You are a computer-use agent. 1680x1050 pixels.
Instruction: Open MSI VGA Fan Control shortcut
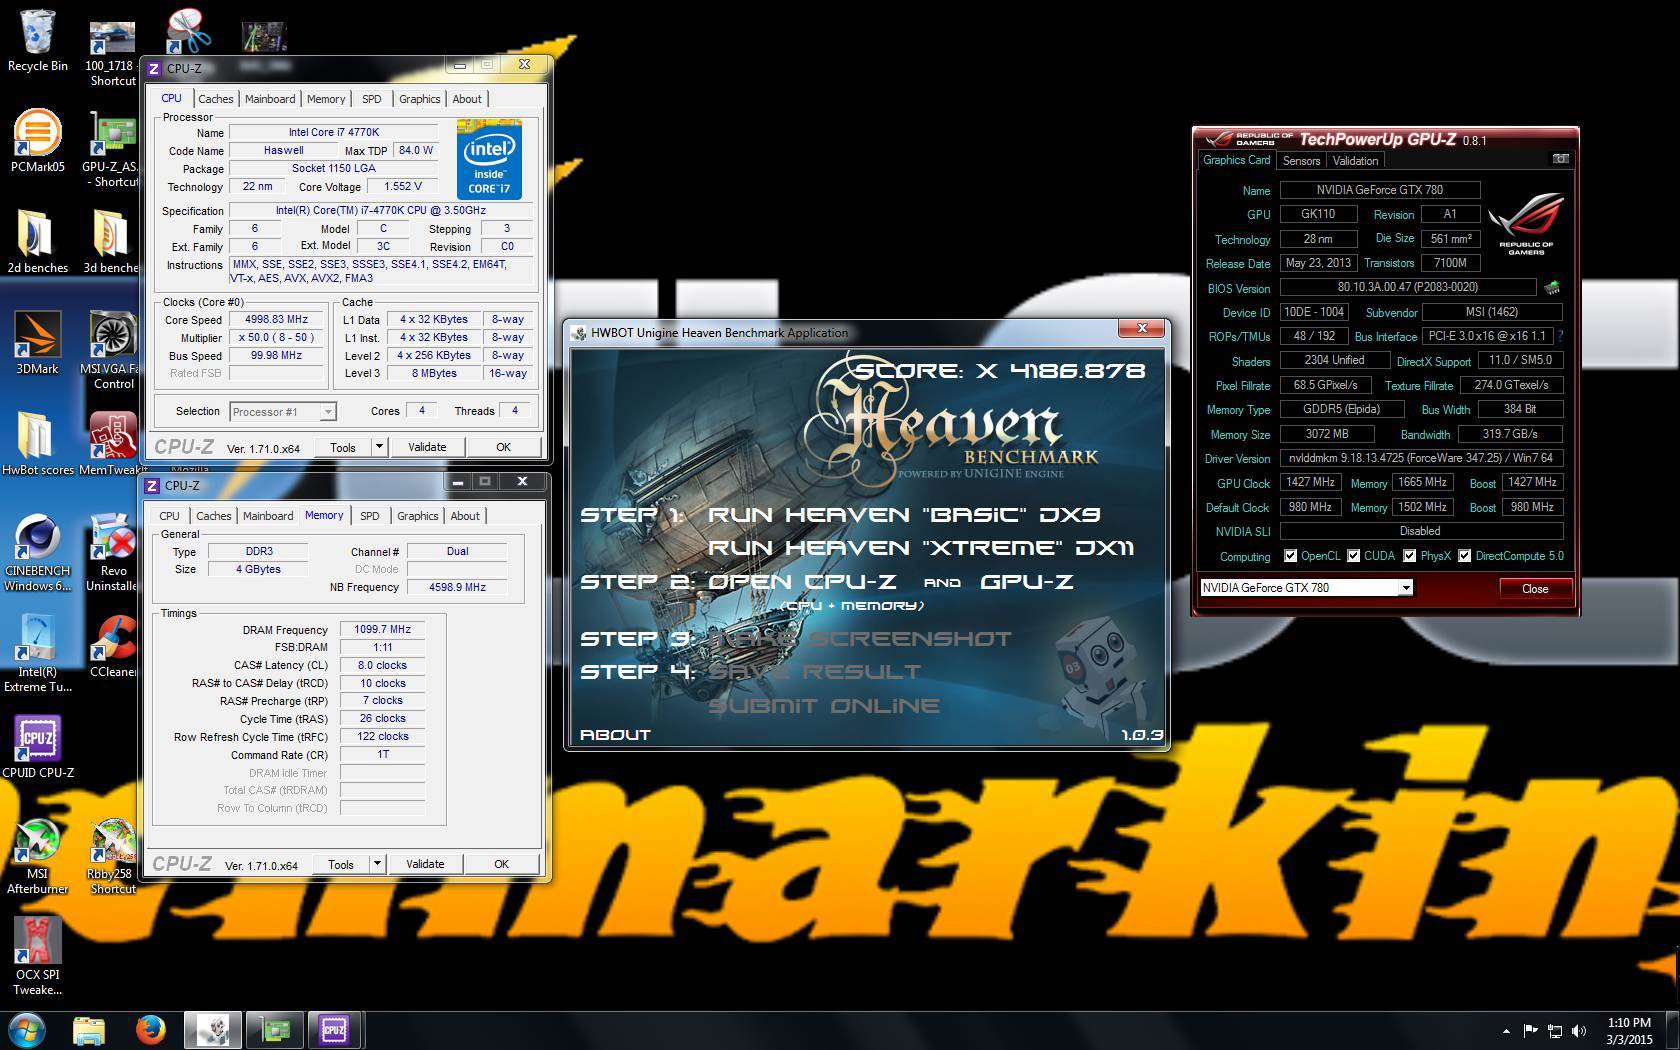point(113,350)
